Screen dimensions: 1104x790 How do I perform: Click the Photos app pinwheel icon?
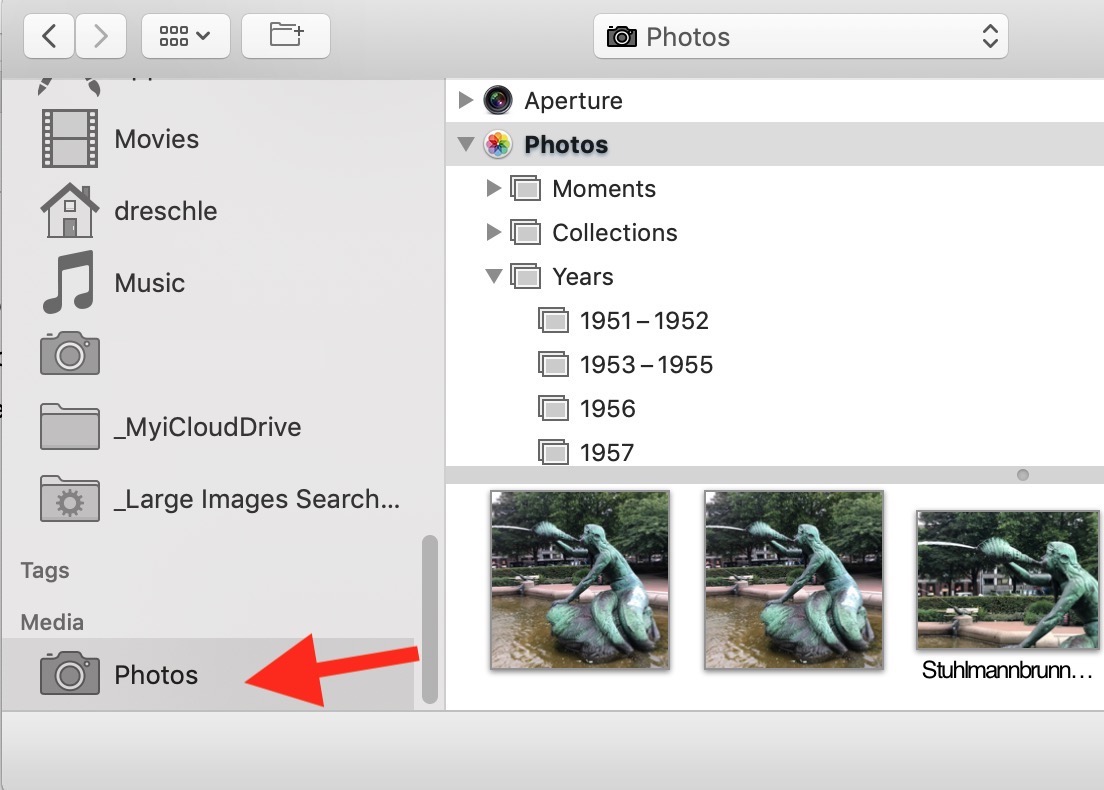498,144
